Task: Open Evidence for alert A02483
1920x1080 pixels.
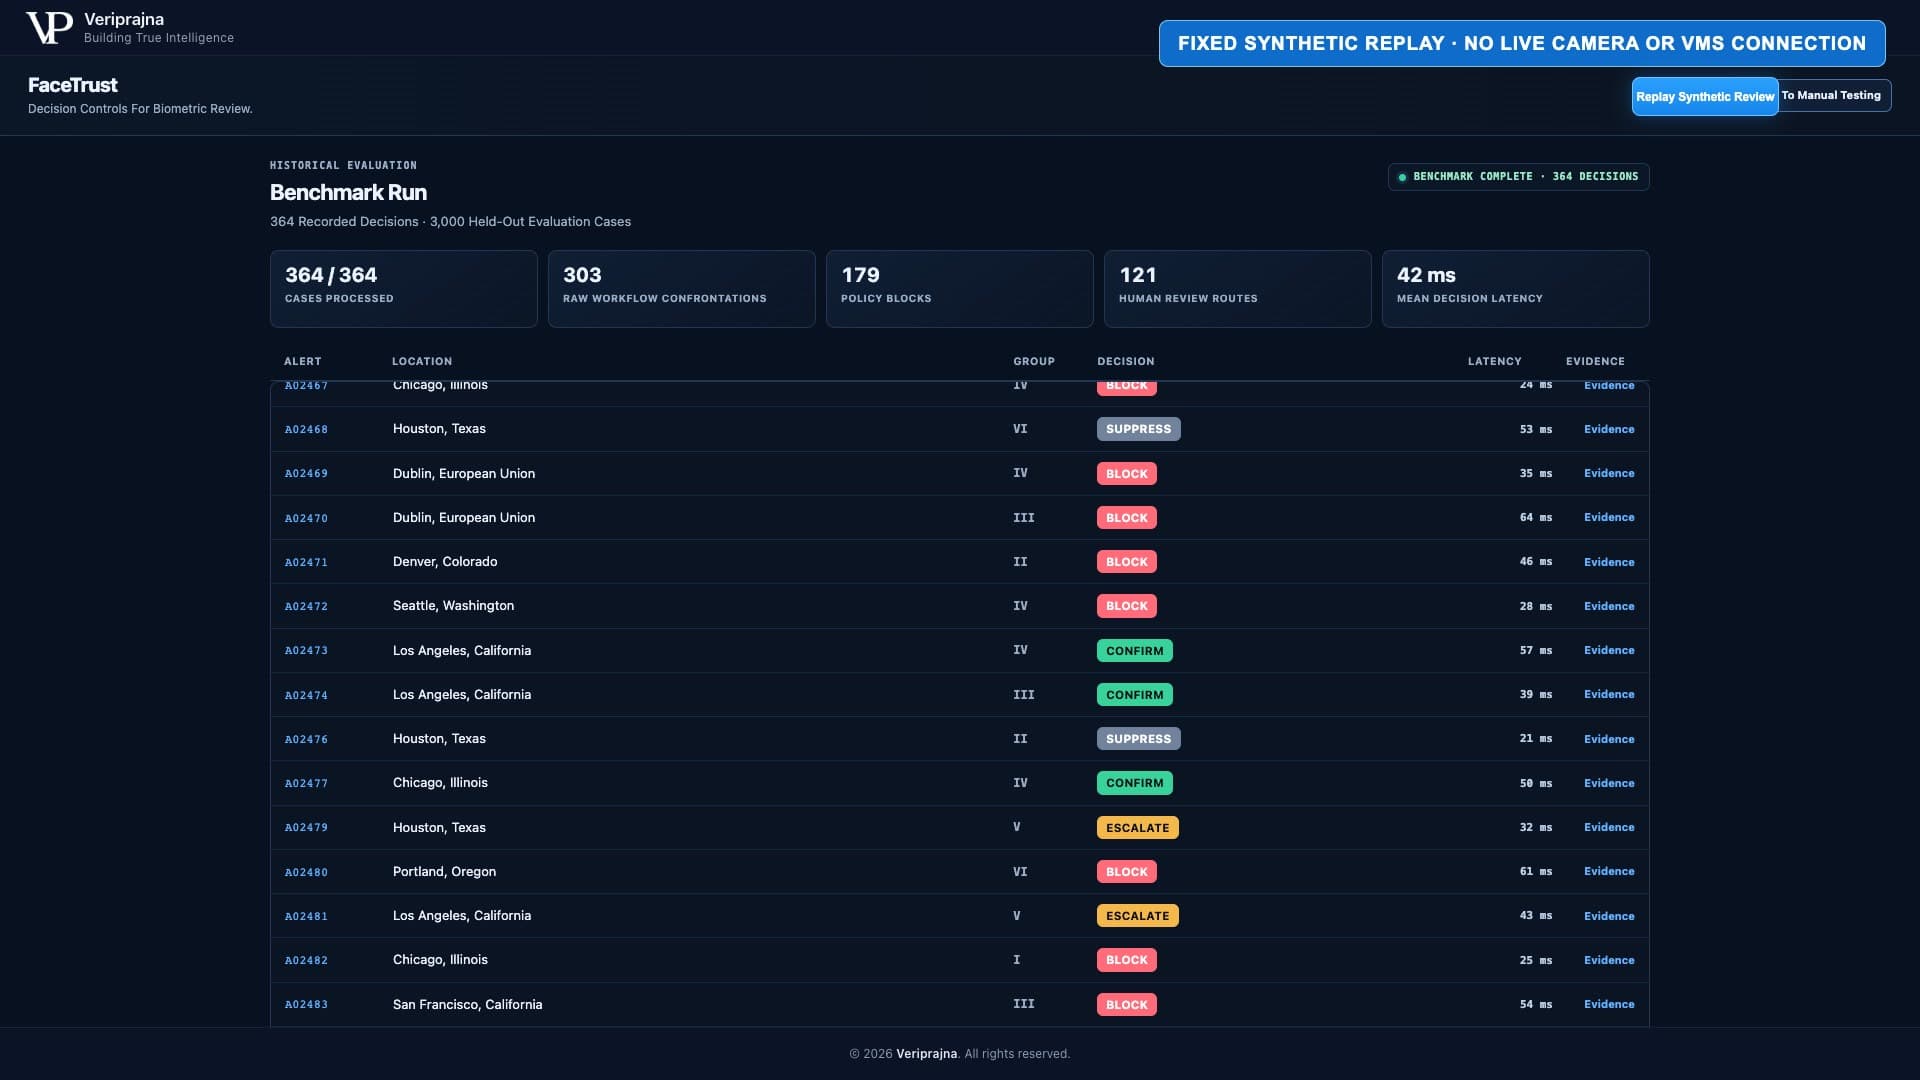Action: (x=1609, y=1004)
